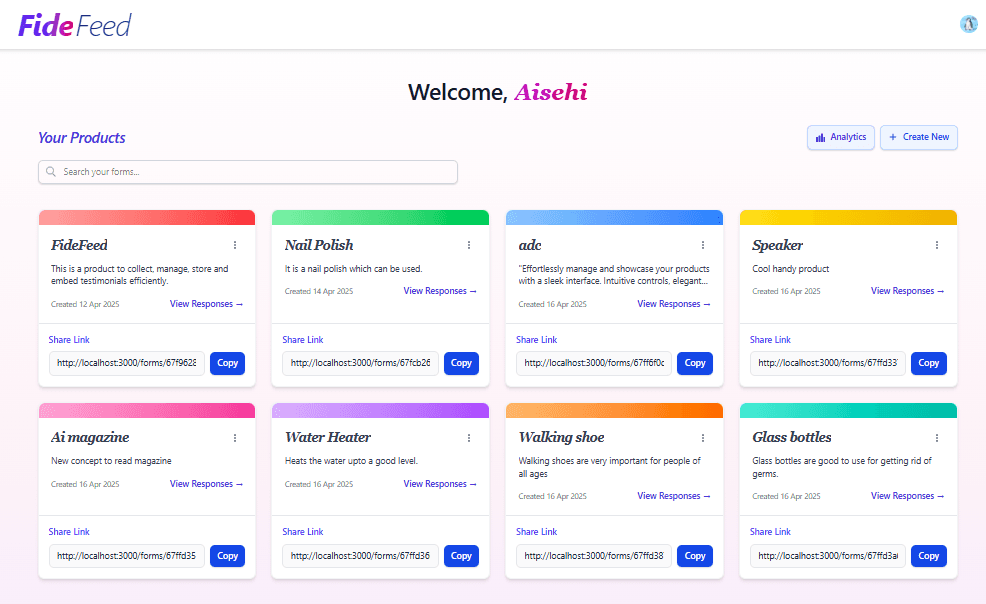The image size is (986, 604).
Task: Open the Walking shoe three-dot menu
Action: tap(702, 437)
